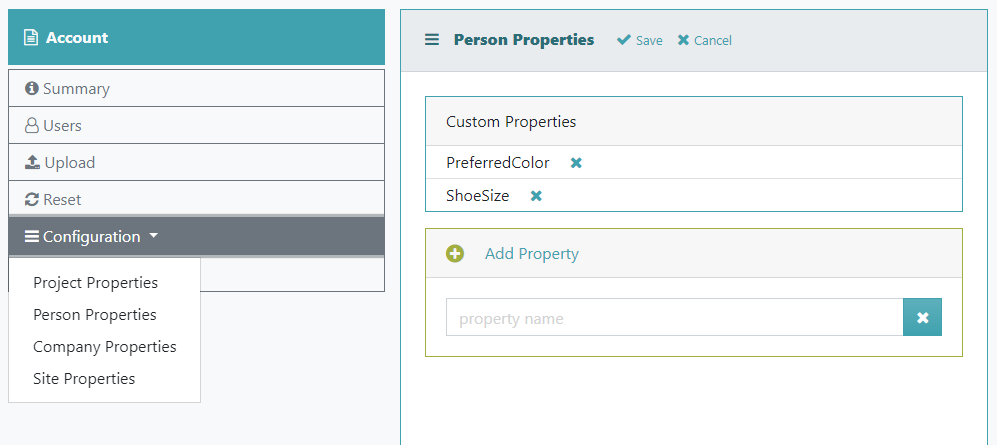Collapse the Configuration dropdown caret
The width and height of the screenshot is (997, 445).
click(153, 236)
